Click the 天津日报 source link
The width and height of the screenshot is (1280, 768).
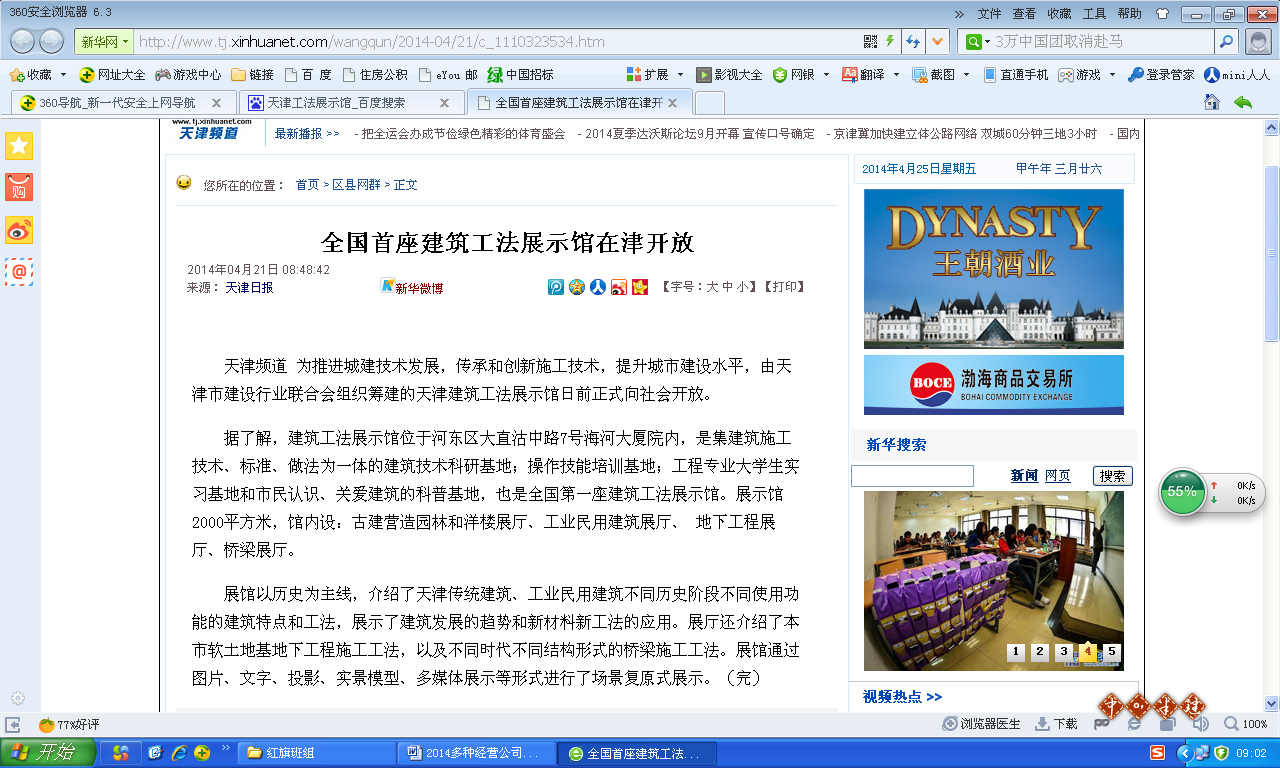pos(249,287)
